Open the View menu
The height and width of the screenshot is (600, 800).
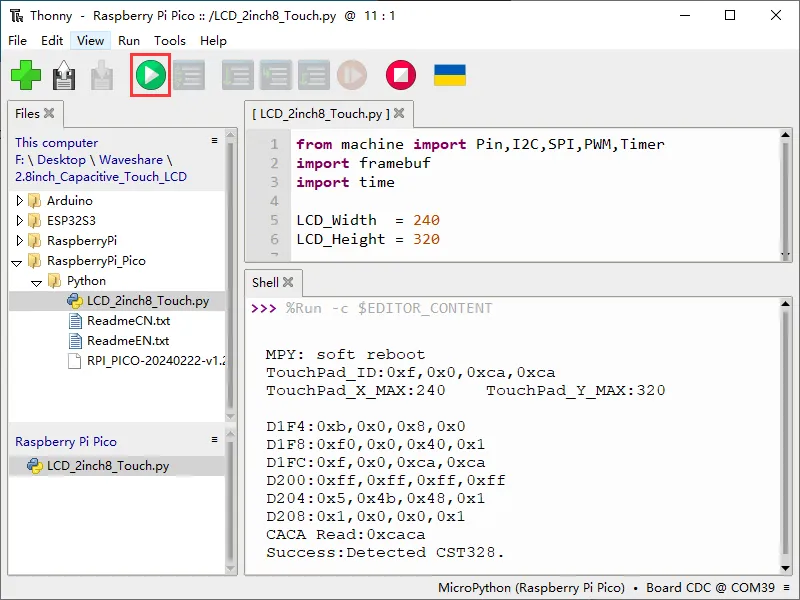click(x=90, y=40)
